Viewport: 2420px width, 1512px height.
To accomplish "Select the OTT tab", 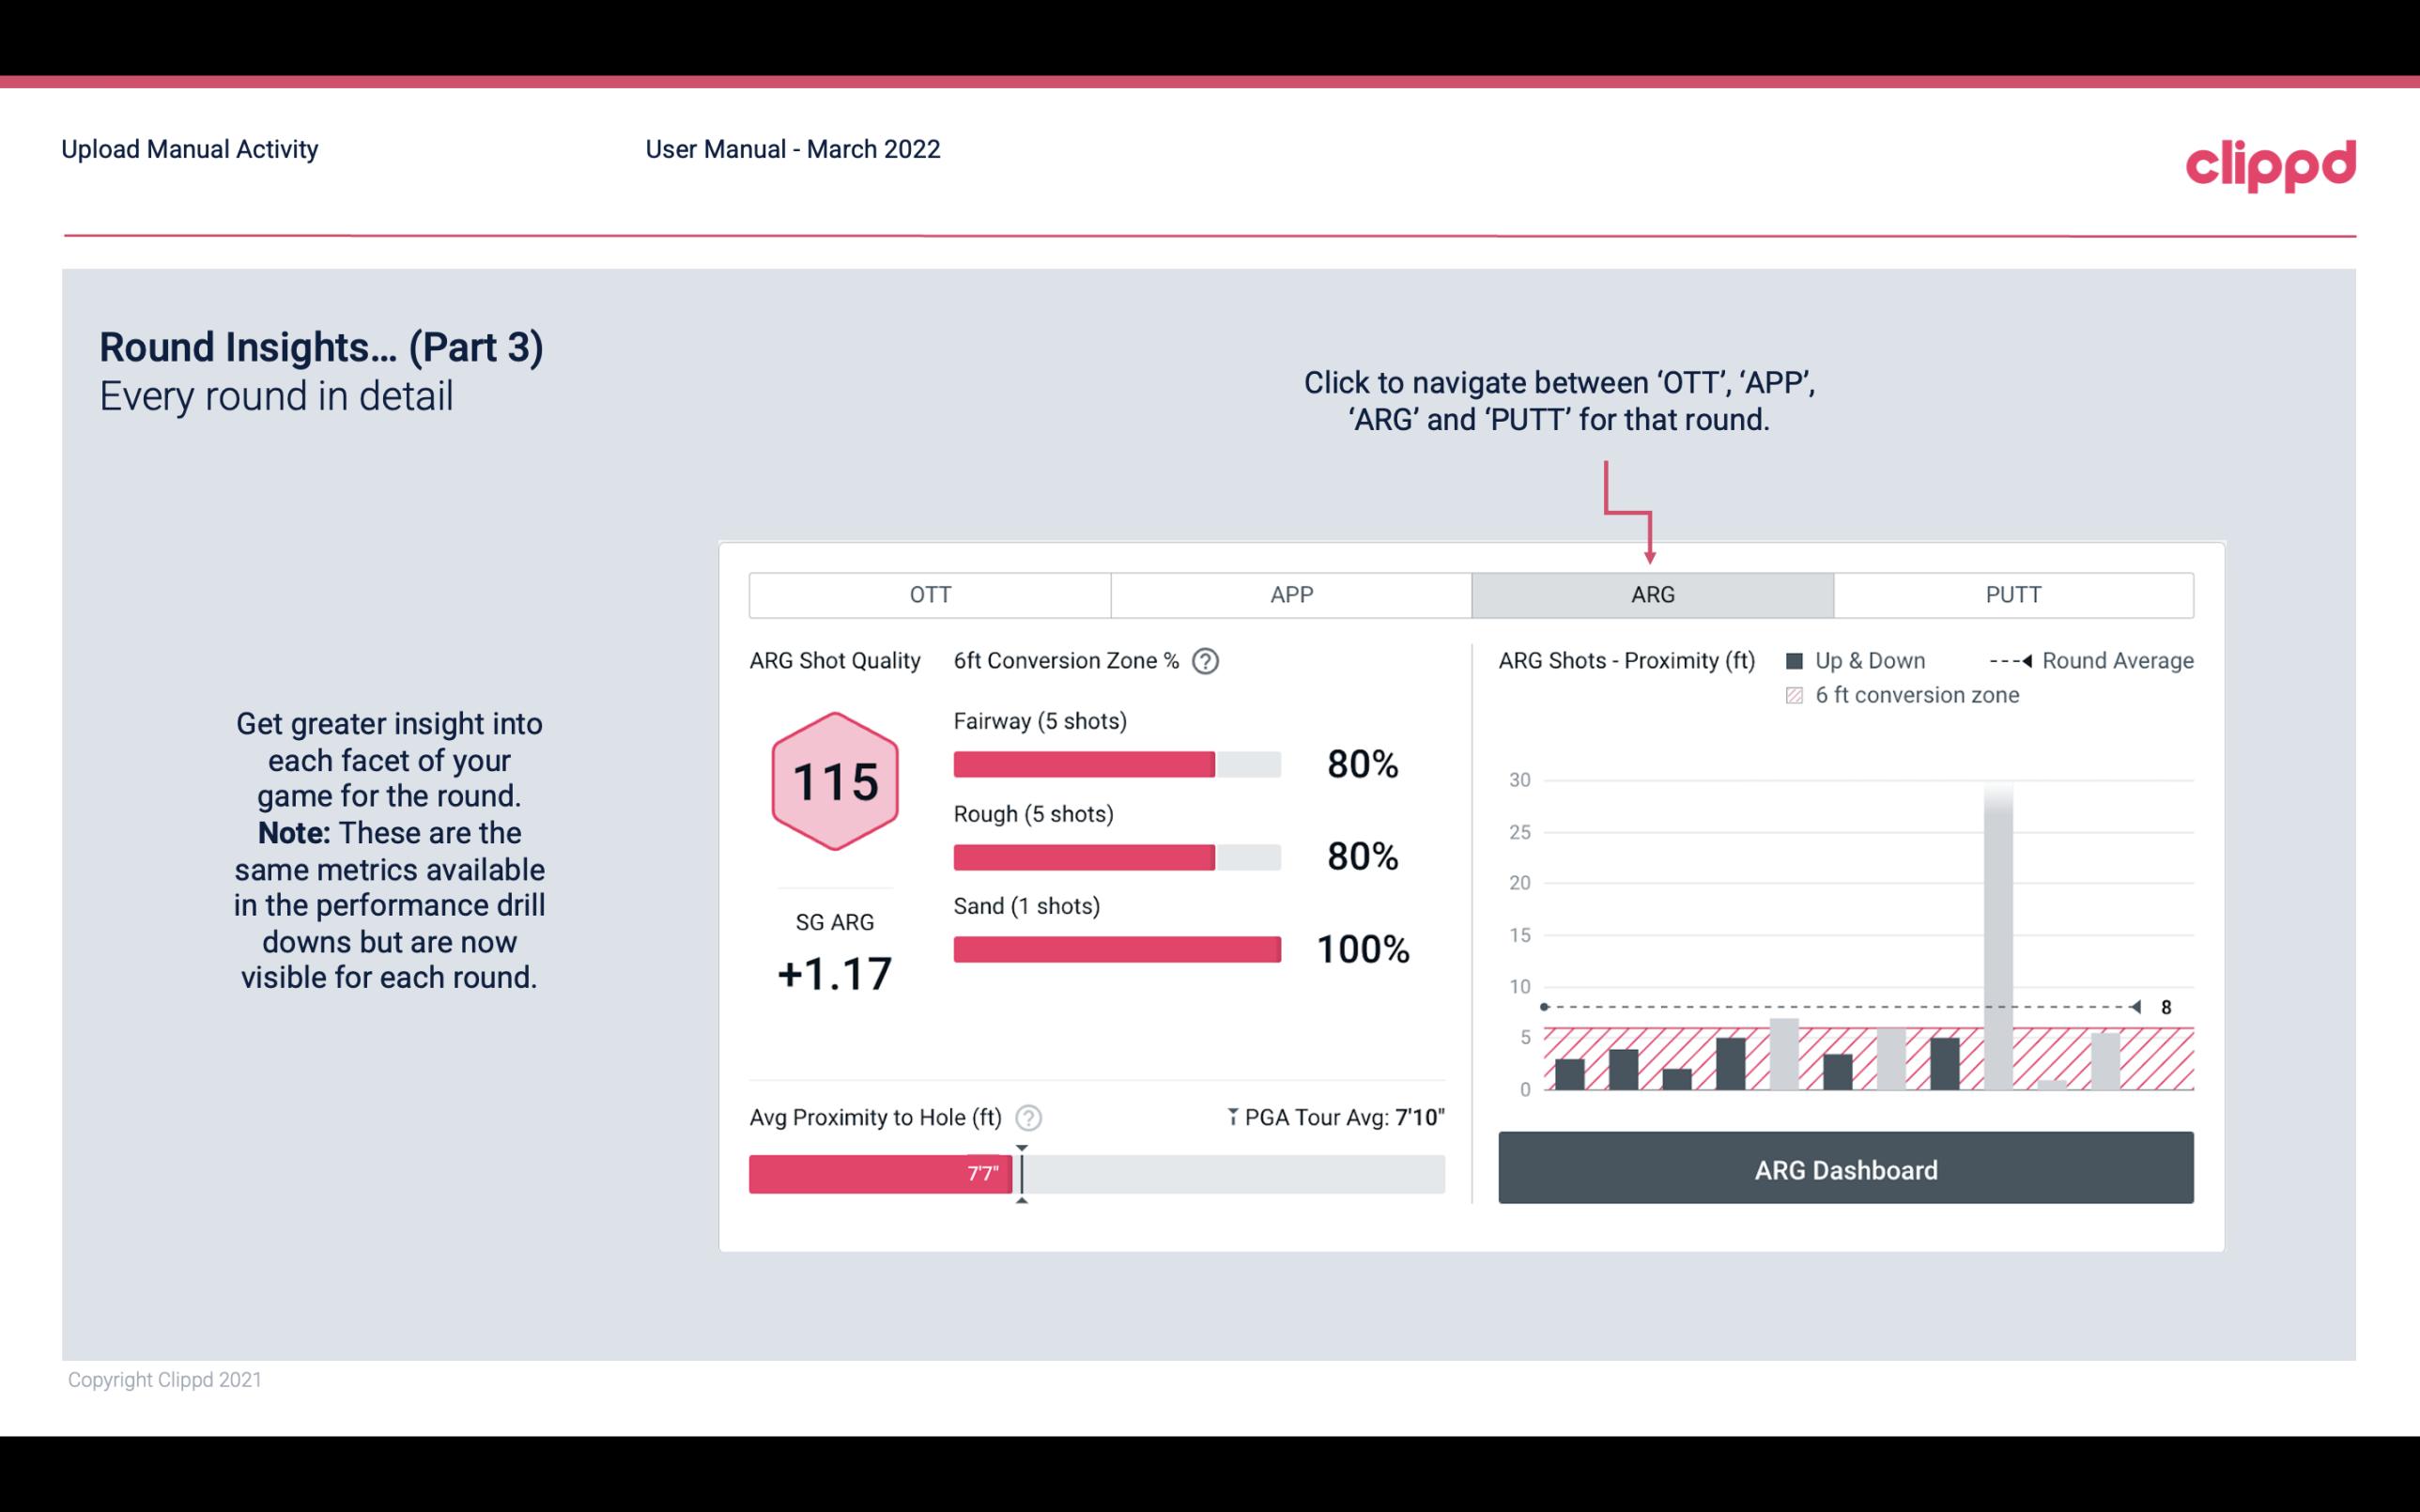I will (930, 594).
